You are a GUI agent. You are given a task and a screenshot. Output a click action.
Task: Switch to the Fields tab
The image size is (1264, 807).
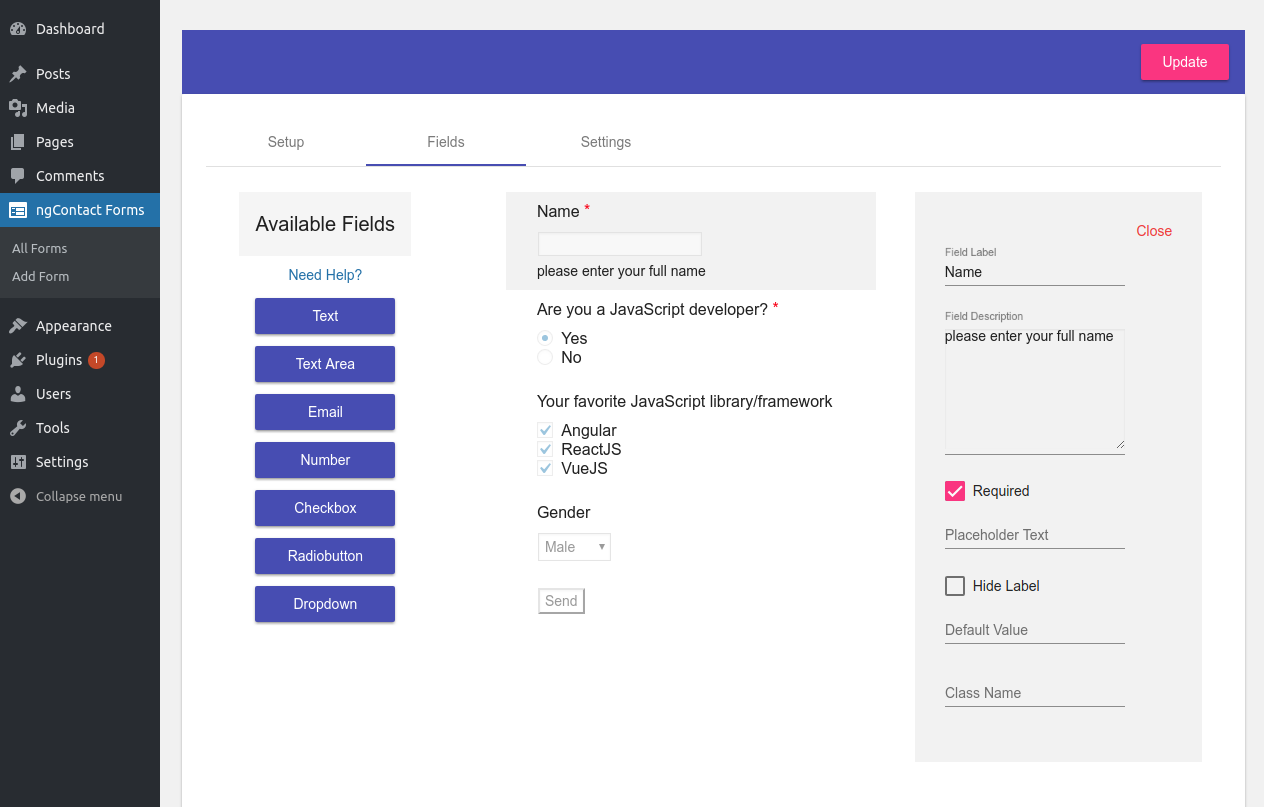446,142
